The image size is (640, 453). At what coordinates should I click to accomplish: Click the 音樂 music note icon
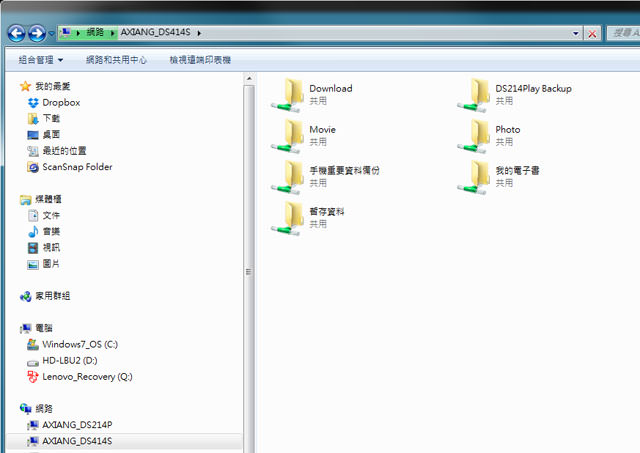click(x=33, y=231)
